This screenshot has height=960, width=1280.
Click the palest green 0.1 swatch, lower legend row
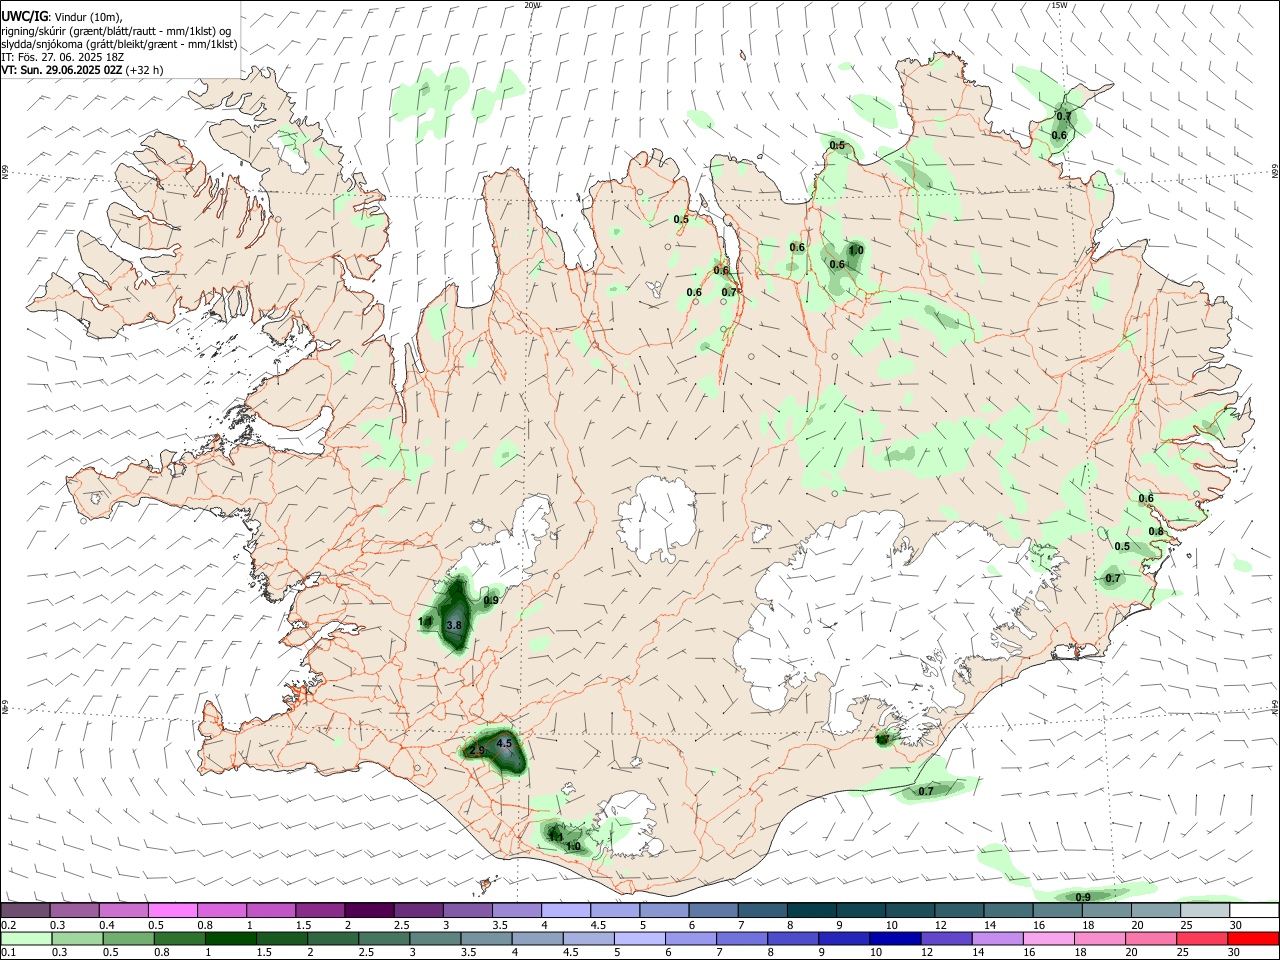coord(26,939)
